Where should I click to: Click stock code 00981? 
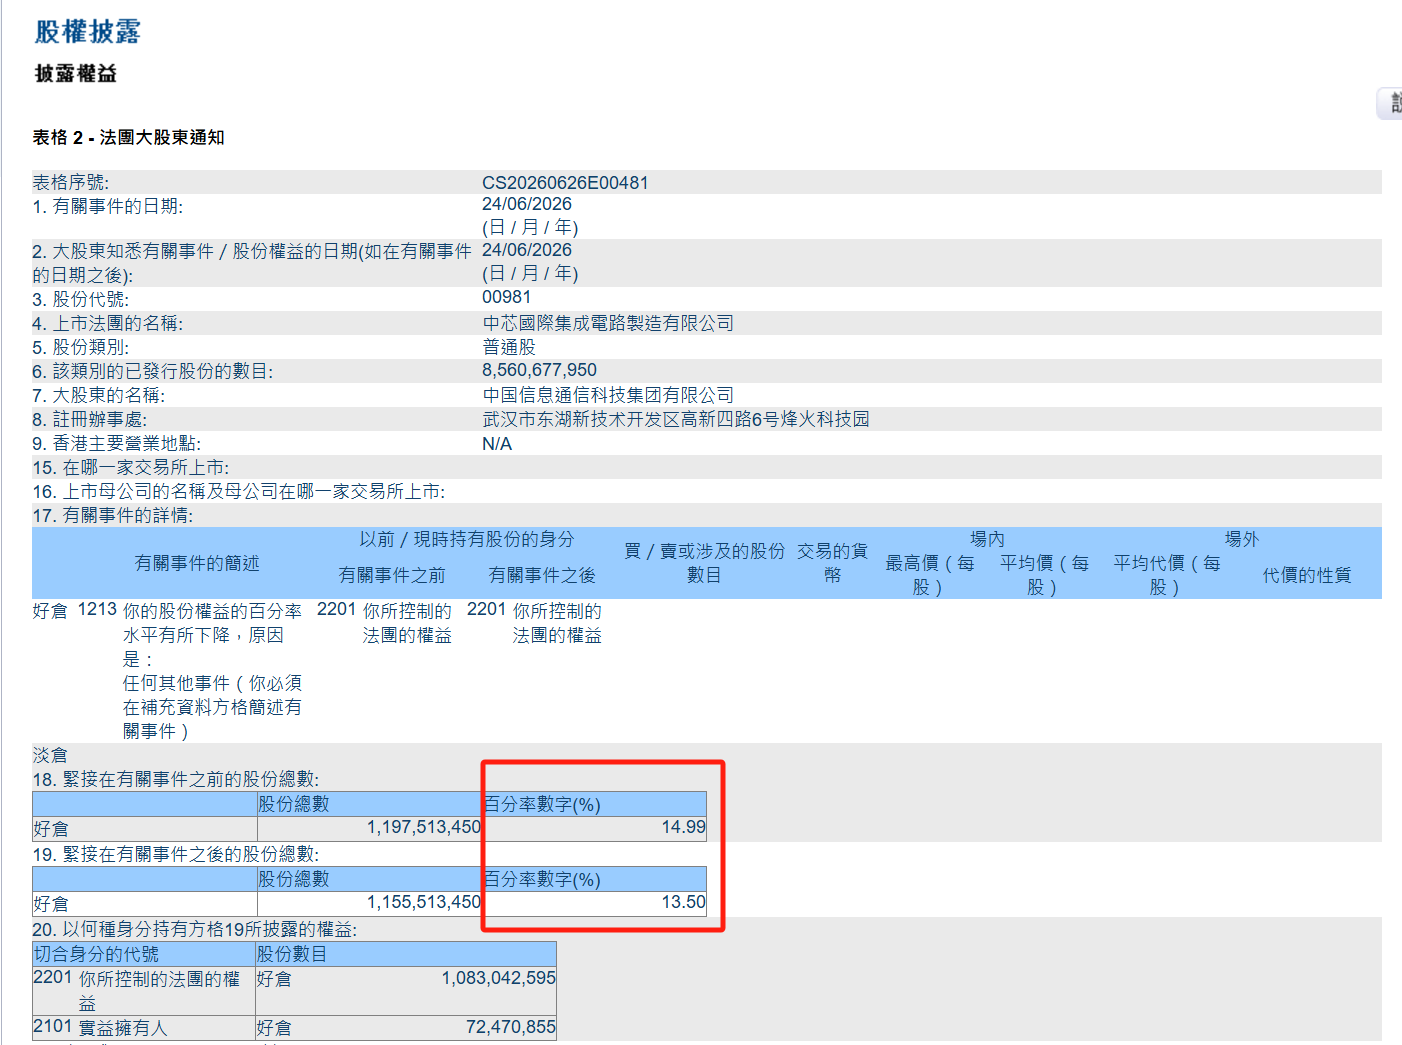507,297
